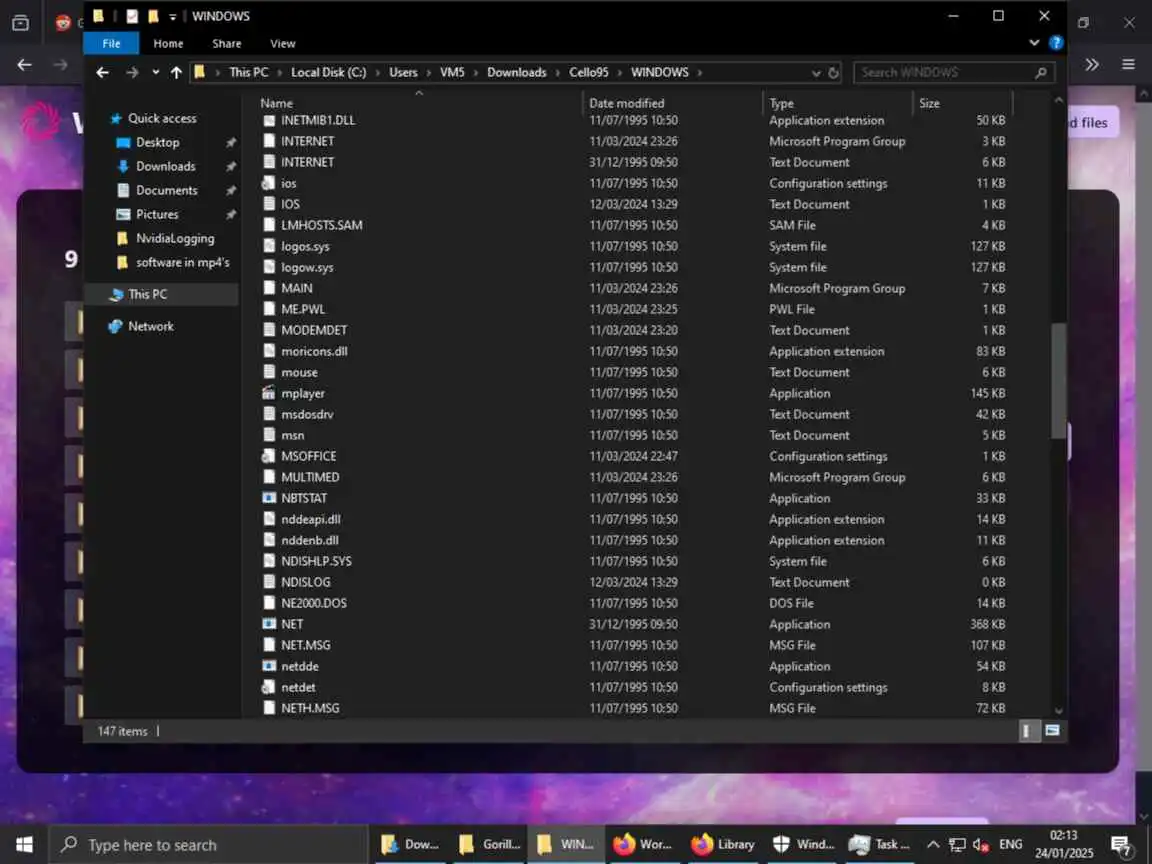This screenshot has height=864, width=1152.
Task: Click the Downloads breadcrumb segment
Action: coord(516,72)
